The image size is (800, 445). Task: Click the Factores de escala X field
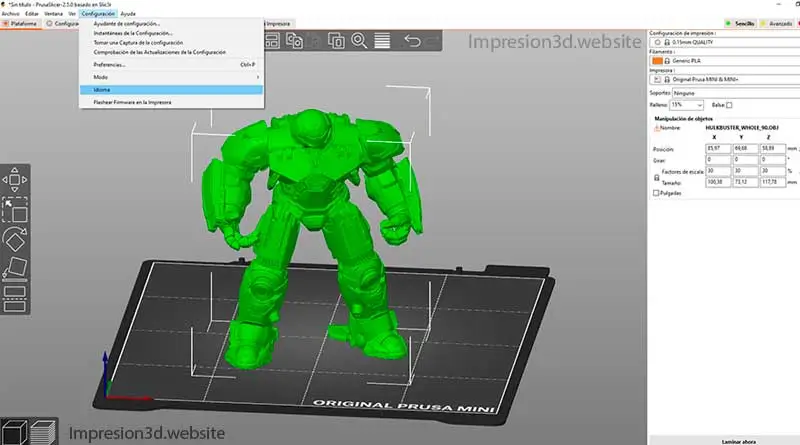tap(718, 171)
